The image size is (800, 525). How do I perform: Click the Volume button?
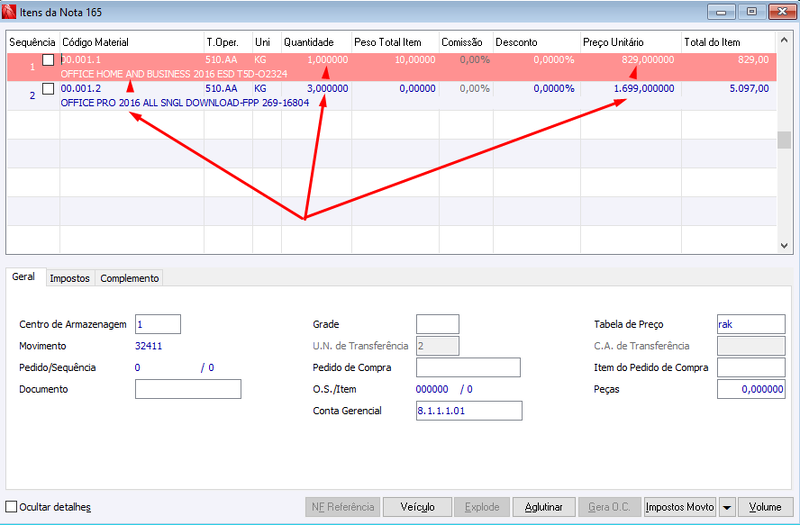(765, 507)
